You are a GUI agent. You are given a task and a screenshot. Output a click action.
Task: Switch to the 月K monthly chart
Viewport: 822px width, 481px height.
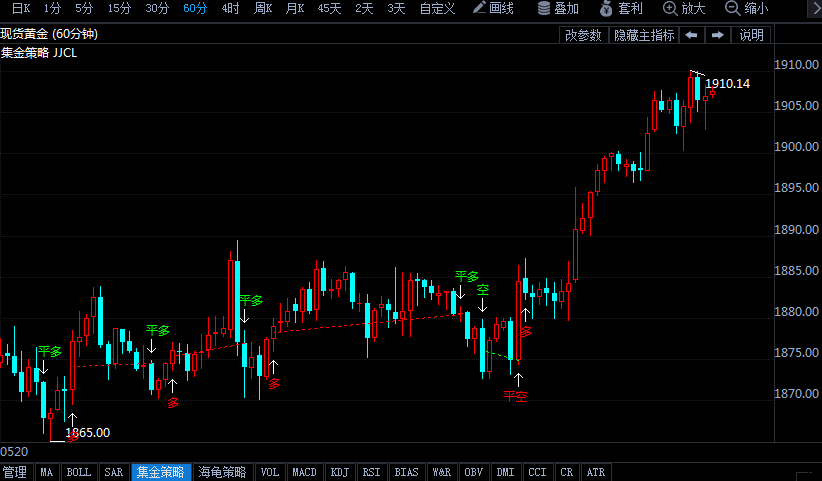(x=295, y=8)
